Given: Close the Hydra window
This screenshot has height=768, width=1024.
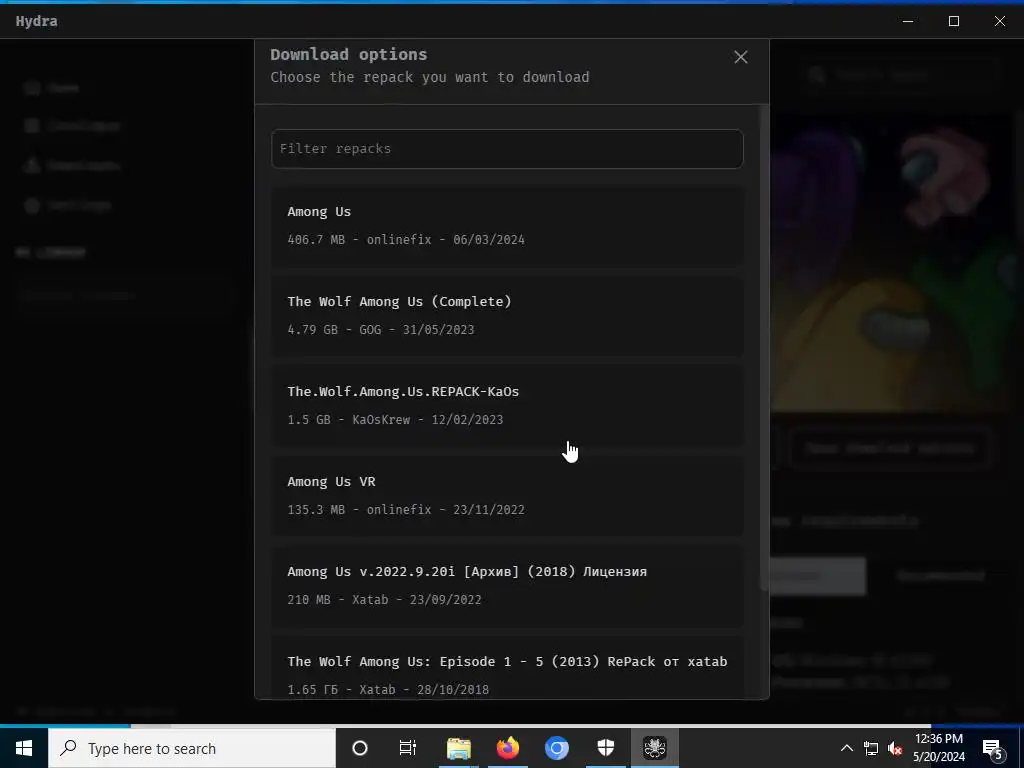Looking at the screenshot, I should coord(1000,21).
